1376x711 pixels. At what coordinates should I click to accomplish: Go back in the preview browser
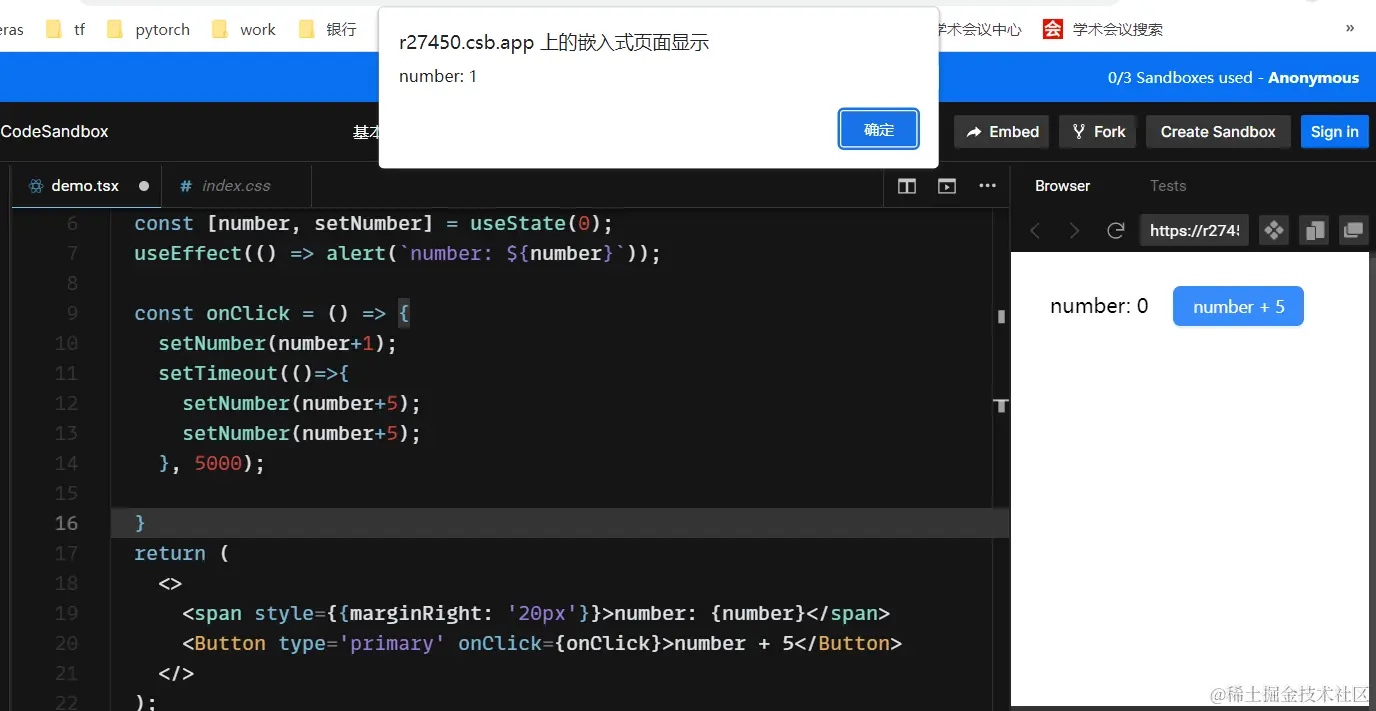click(x=1035, y=231)
